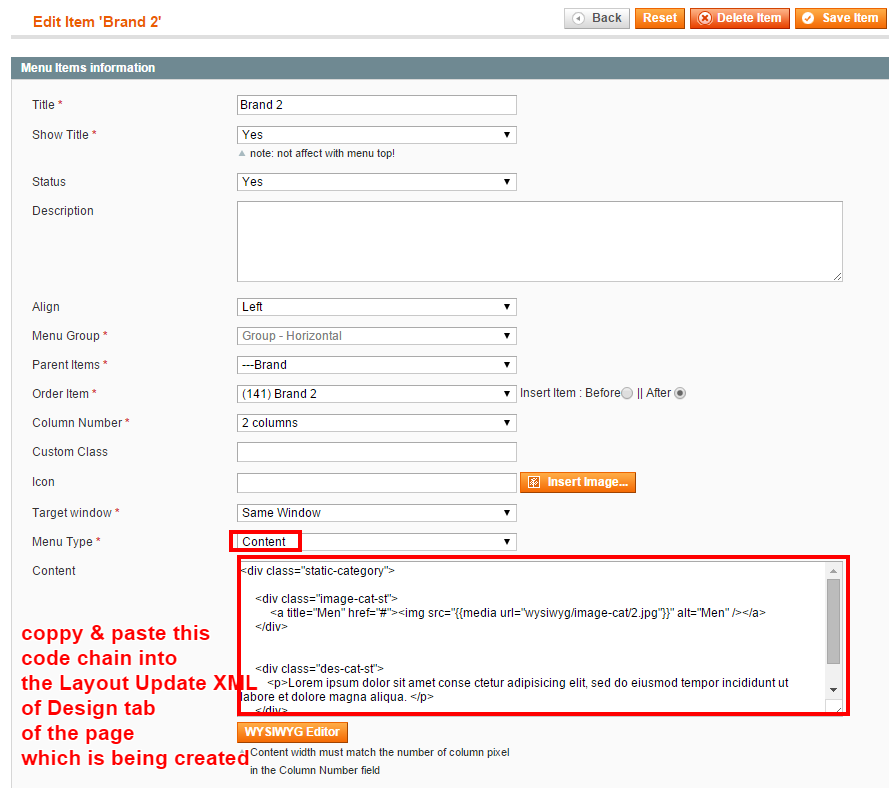This screenshot has width=889, height=788.
Task: Open the Order Item dropdown
Action: coord(376,394)
